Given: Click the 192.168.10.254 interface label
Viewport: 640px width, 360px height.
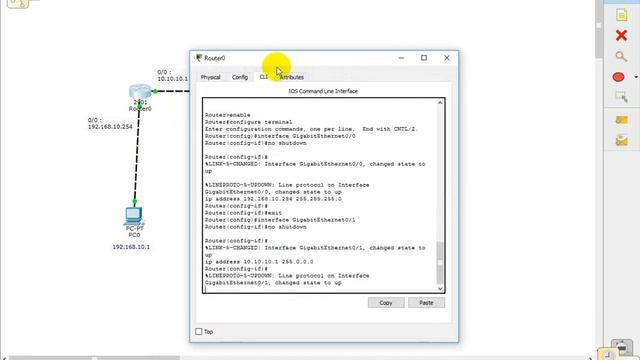Looking at the screenshot, I should (x=110, y=127).
